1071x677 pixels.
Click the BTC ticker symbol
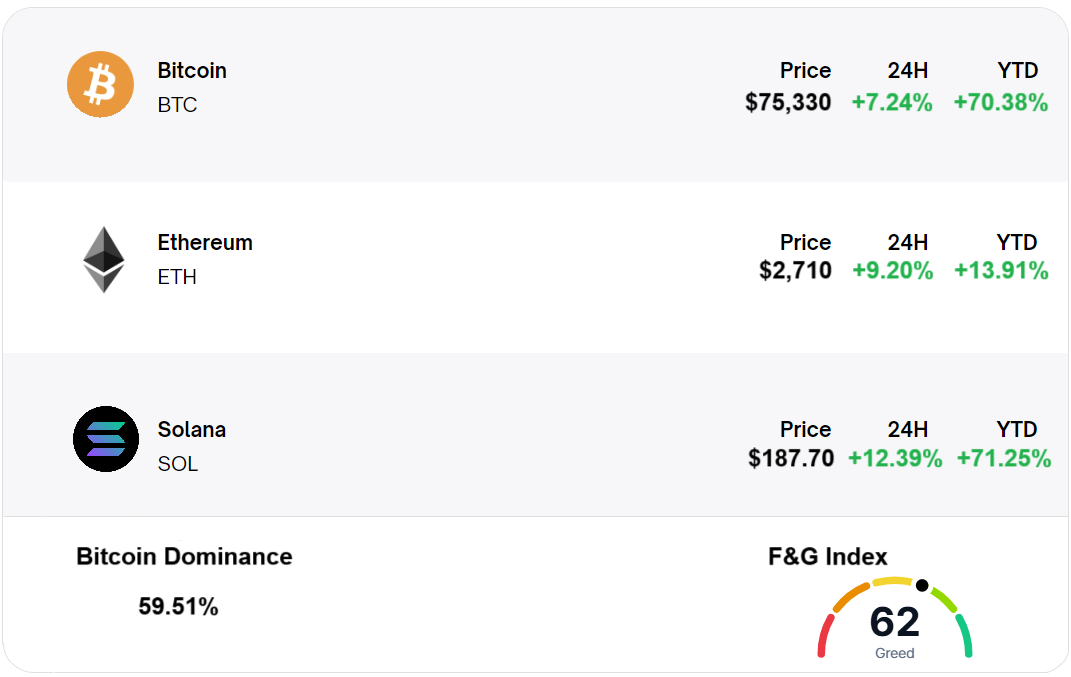[x=177, y=105]
